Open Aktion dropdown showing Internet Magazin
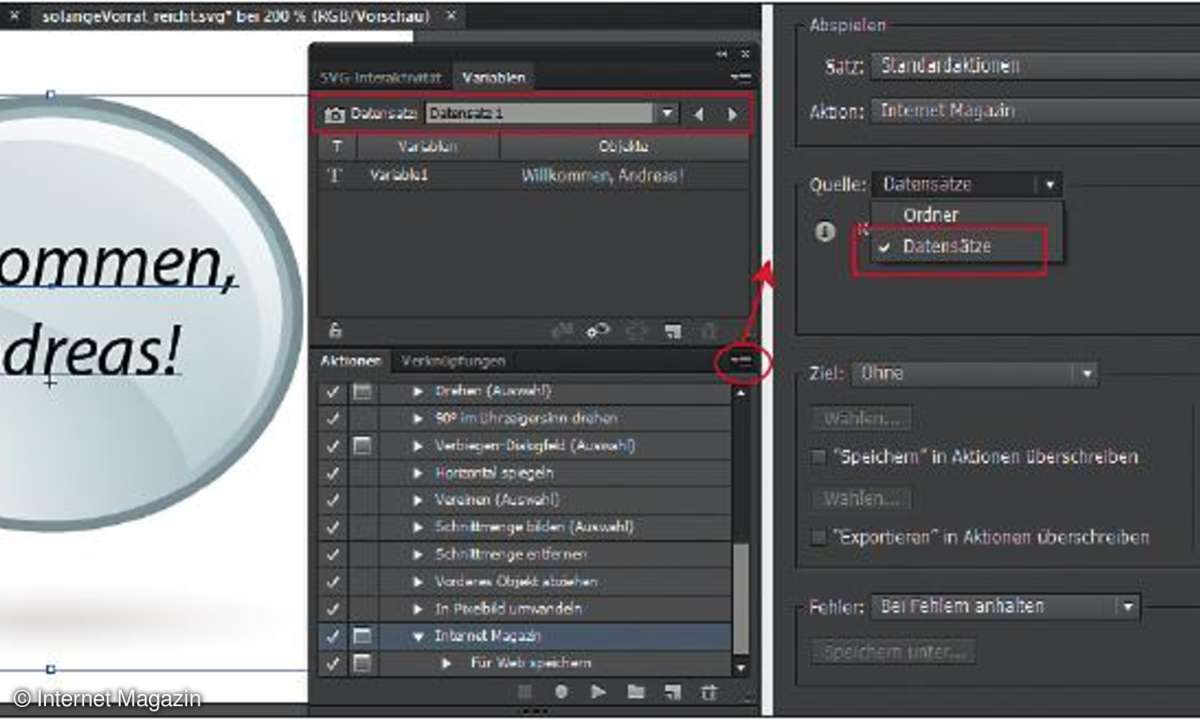 coord(1035,111)
